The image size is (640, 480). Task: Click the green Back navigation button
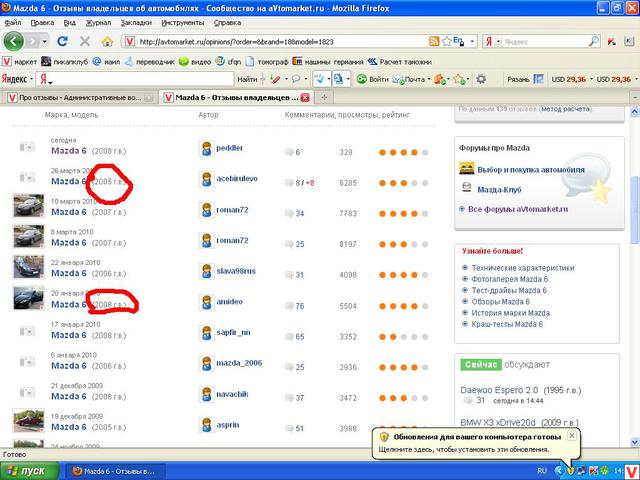click(x=13, y=41)
